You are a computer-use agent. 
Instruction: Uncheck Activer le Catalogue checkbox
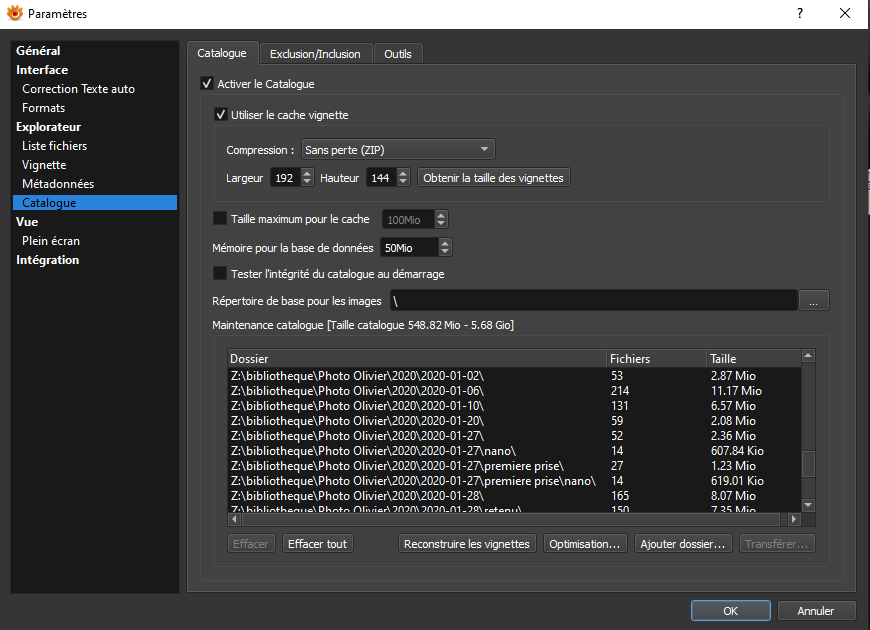pos(206,83)
